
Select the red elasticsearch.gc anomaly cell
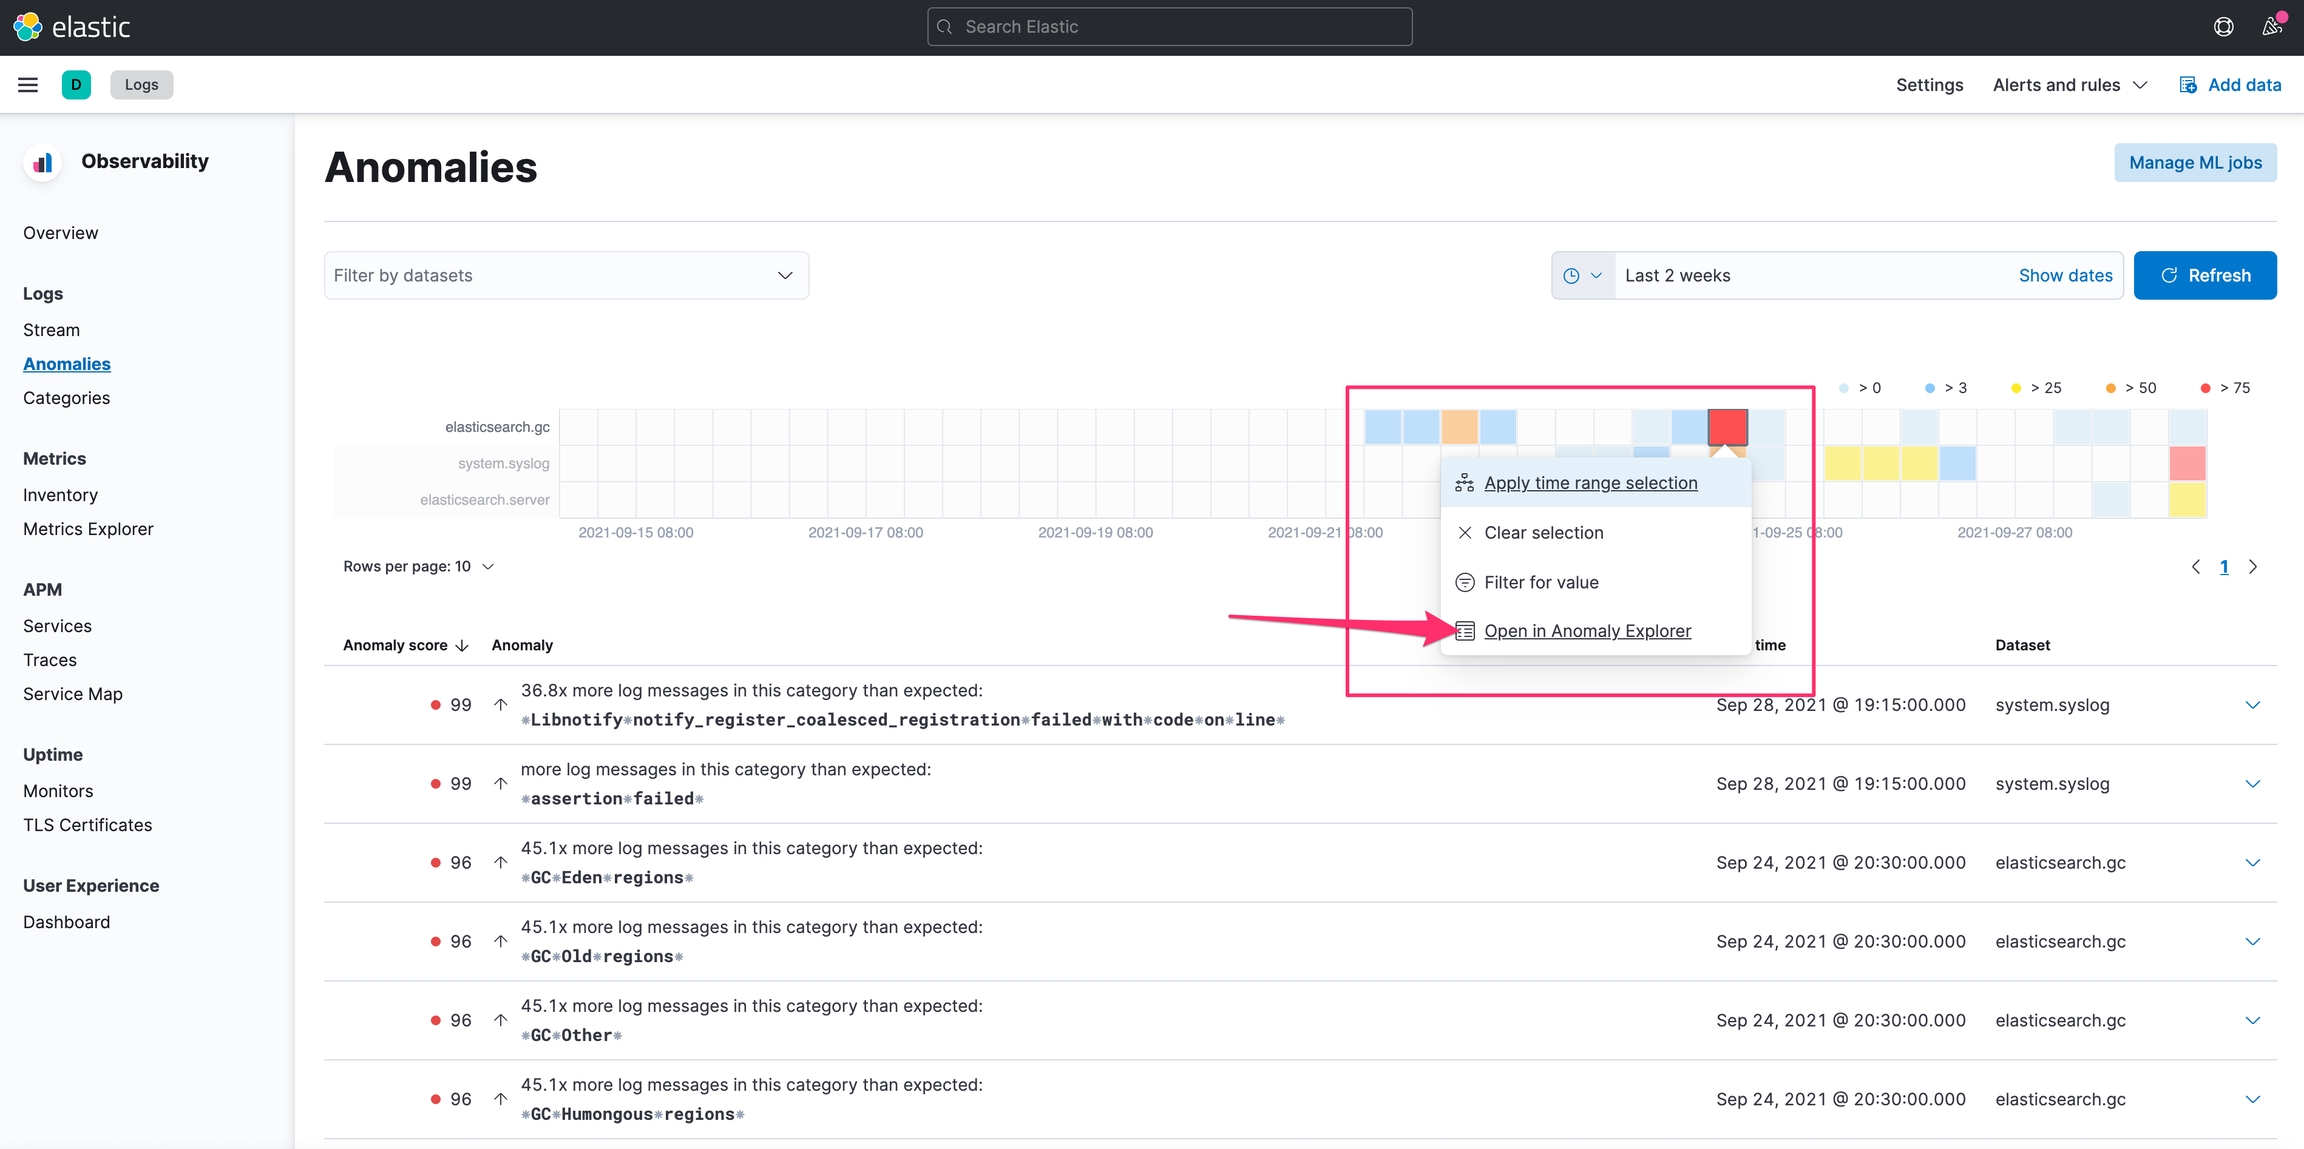coord(1727,427)
